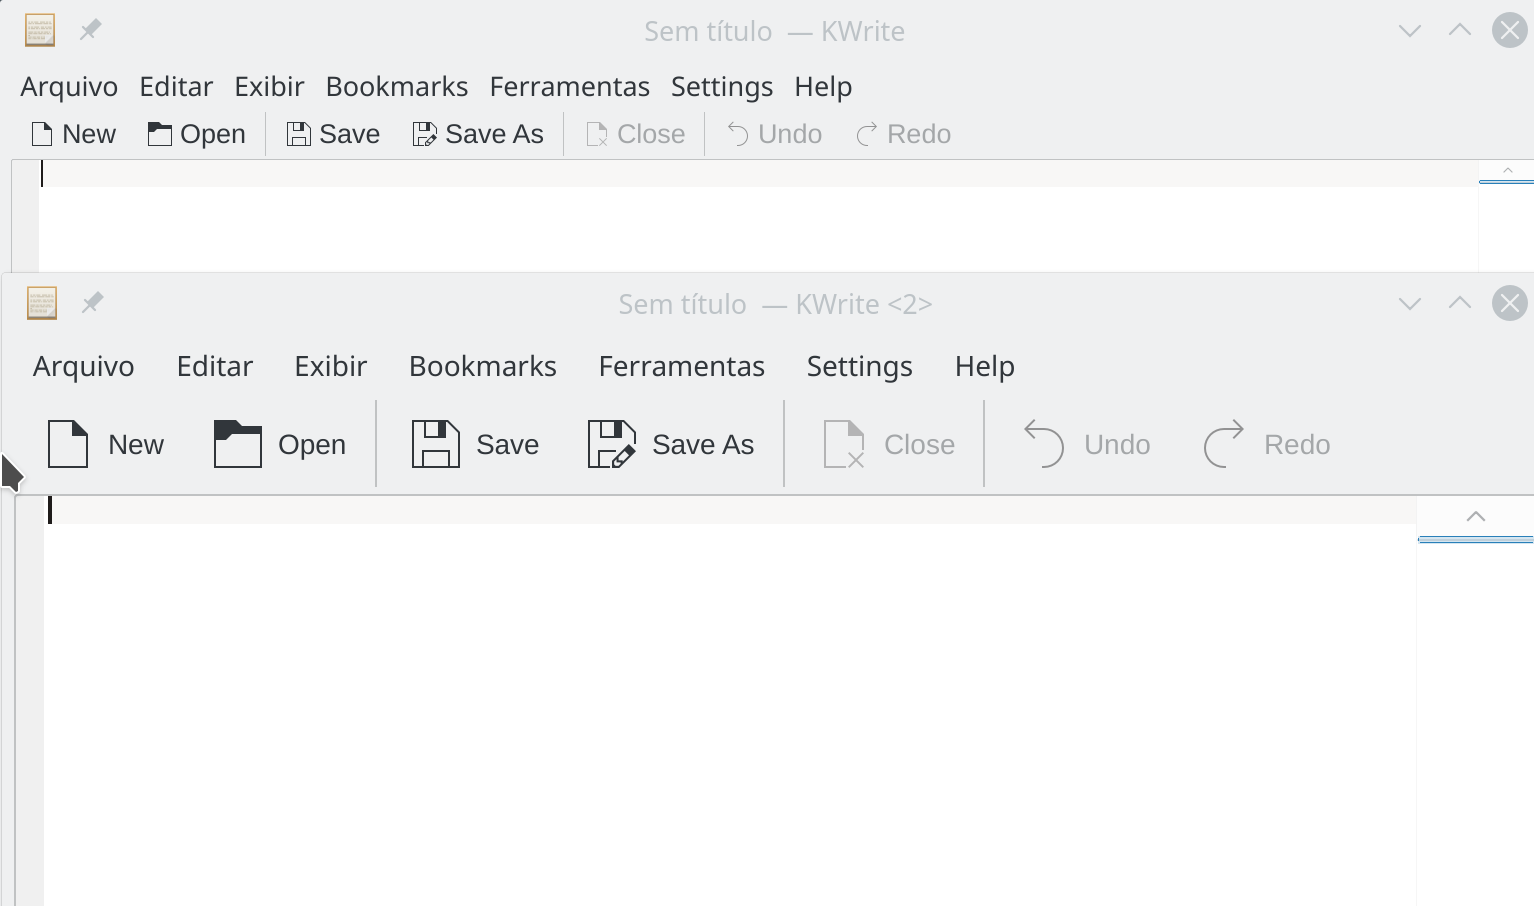Open Editar menu in KWrite <2> window
The image size is (1534, 906).
215,366
